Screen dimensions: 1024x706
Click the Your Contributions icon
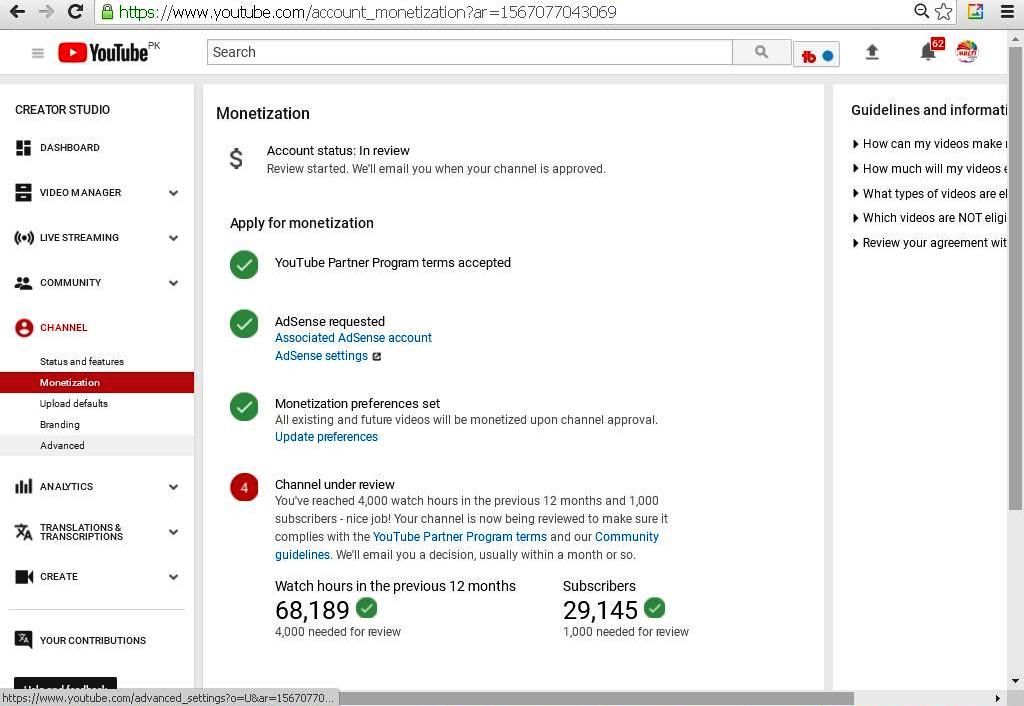(x=24, y=639)
